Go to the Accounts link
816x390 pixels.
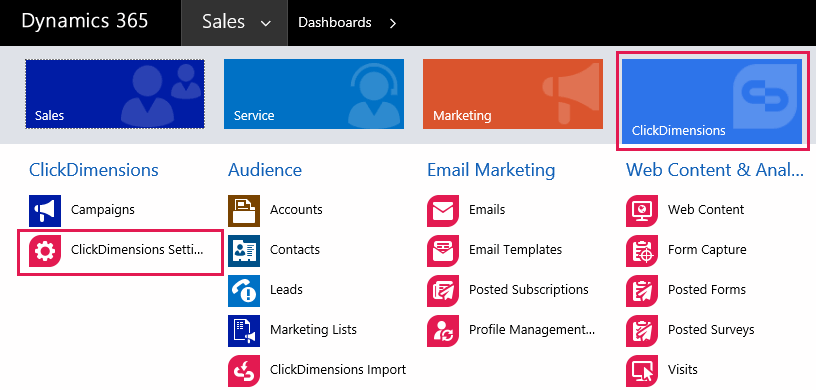click(x=296, y=210)
